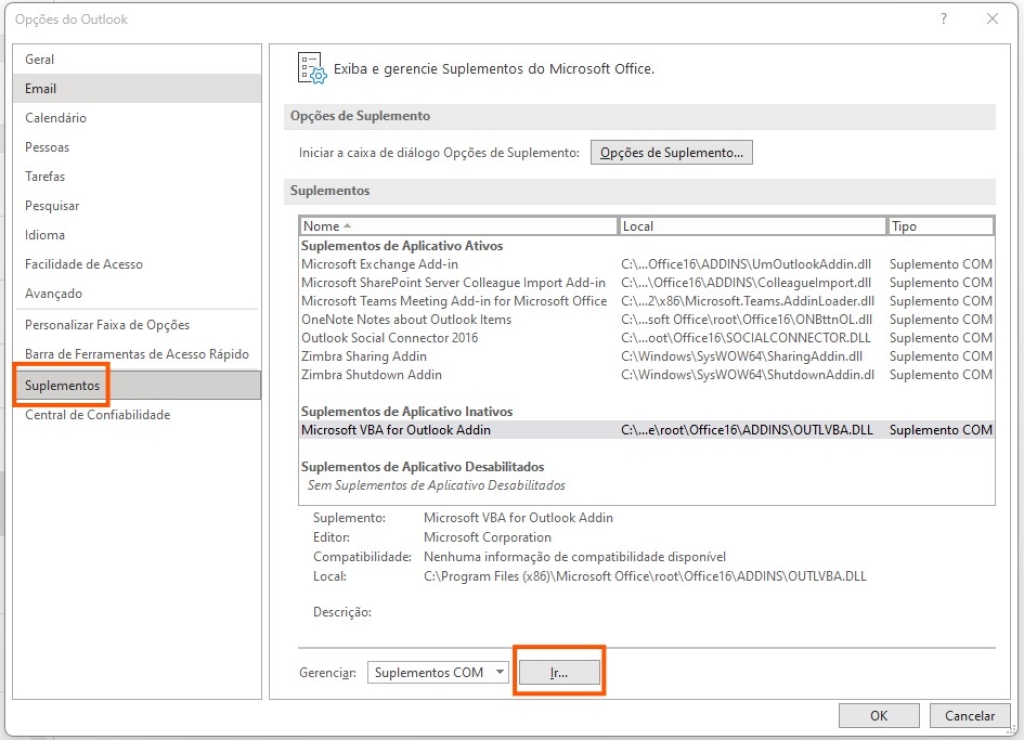Go to Personalizar Faixa de Opções
The width and height of the screenshot is (1024, 740).
(107, 325)
